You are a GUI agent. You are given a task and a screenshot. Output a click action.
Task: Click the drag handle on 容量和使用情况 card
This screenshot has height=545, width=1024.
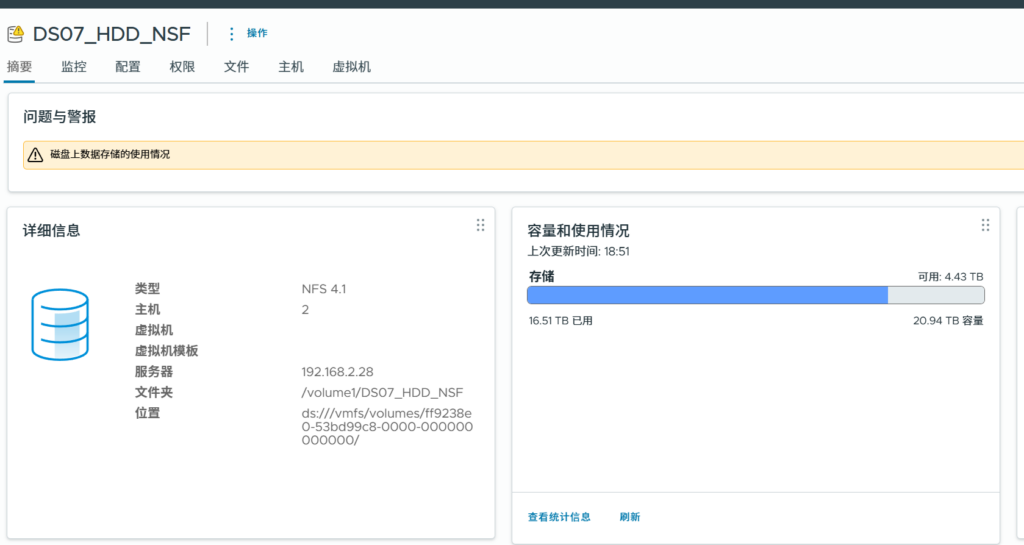[x=985, y=225]
